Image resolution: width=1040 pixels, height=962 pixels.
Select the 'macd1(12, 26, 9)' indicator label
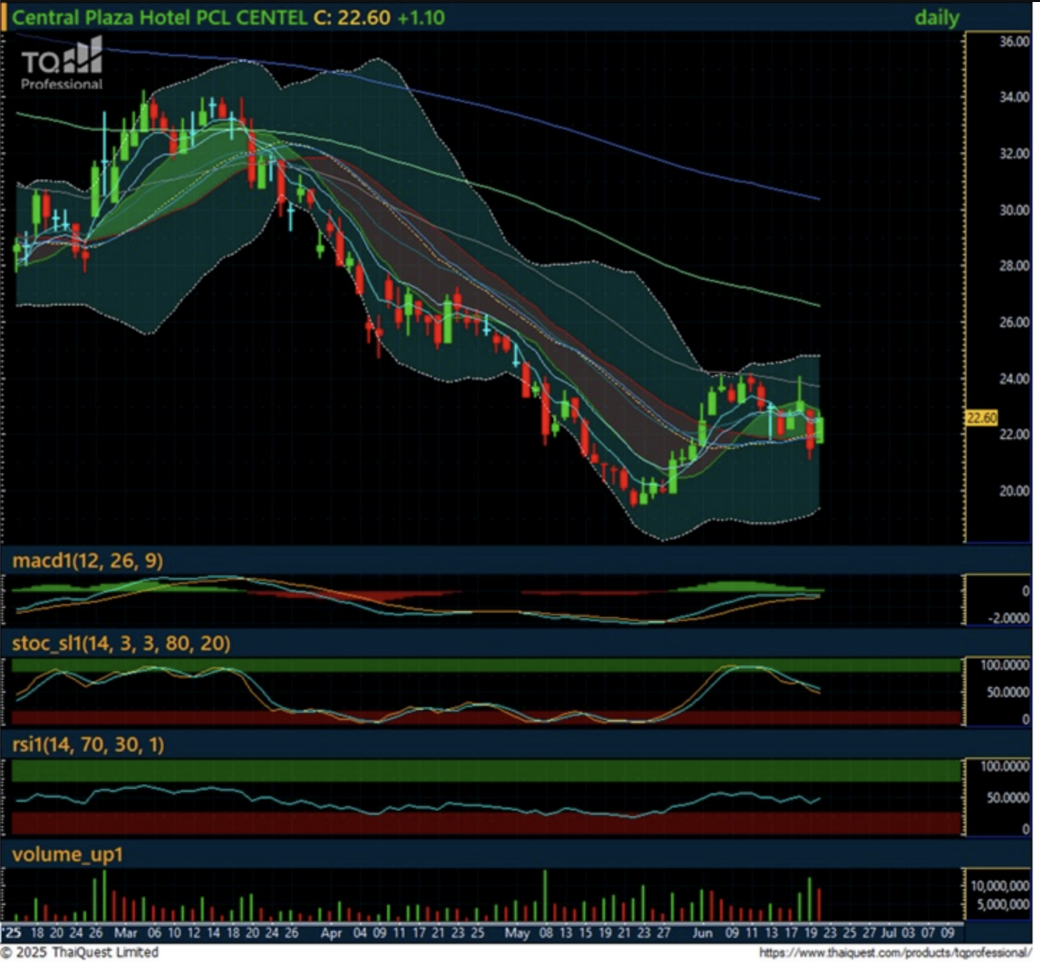88,561
